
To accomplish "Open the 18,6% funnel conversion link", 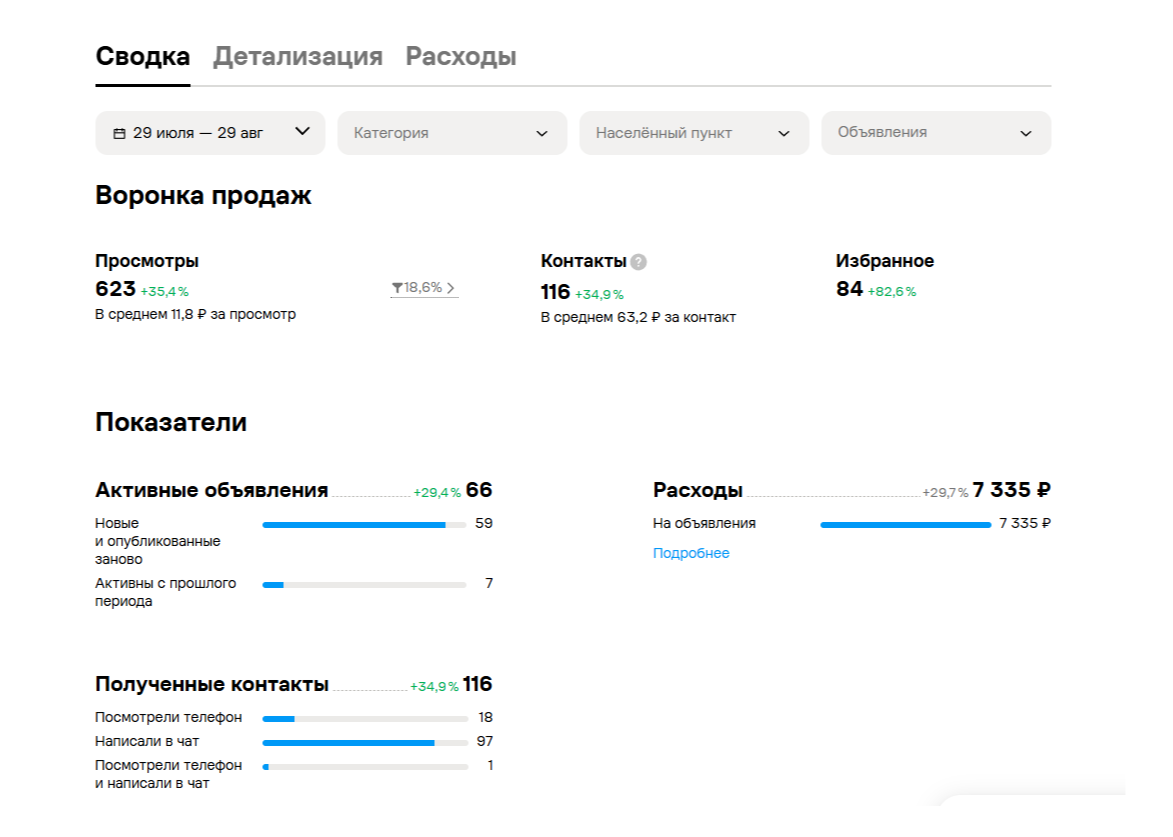I will 423,288.
